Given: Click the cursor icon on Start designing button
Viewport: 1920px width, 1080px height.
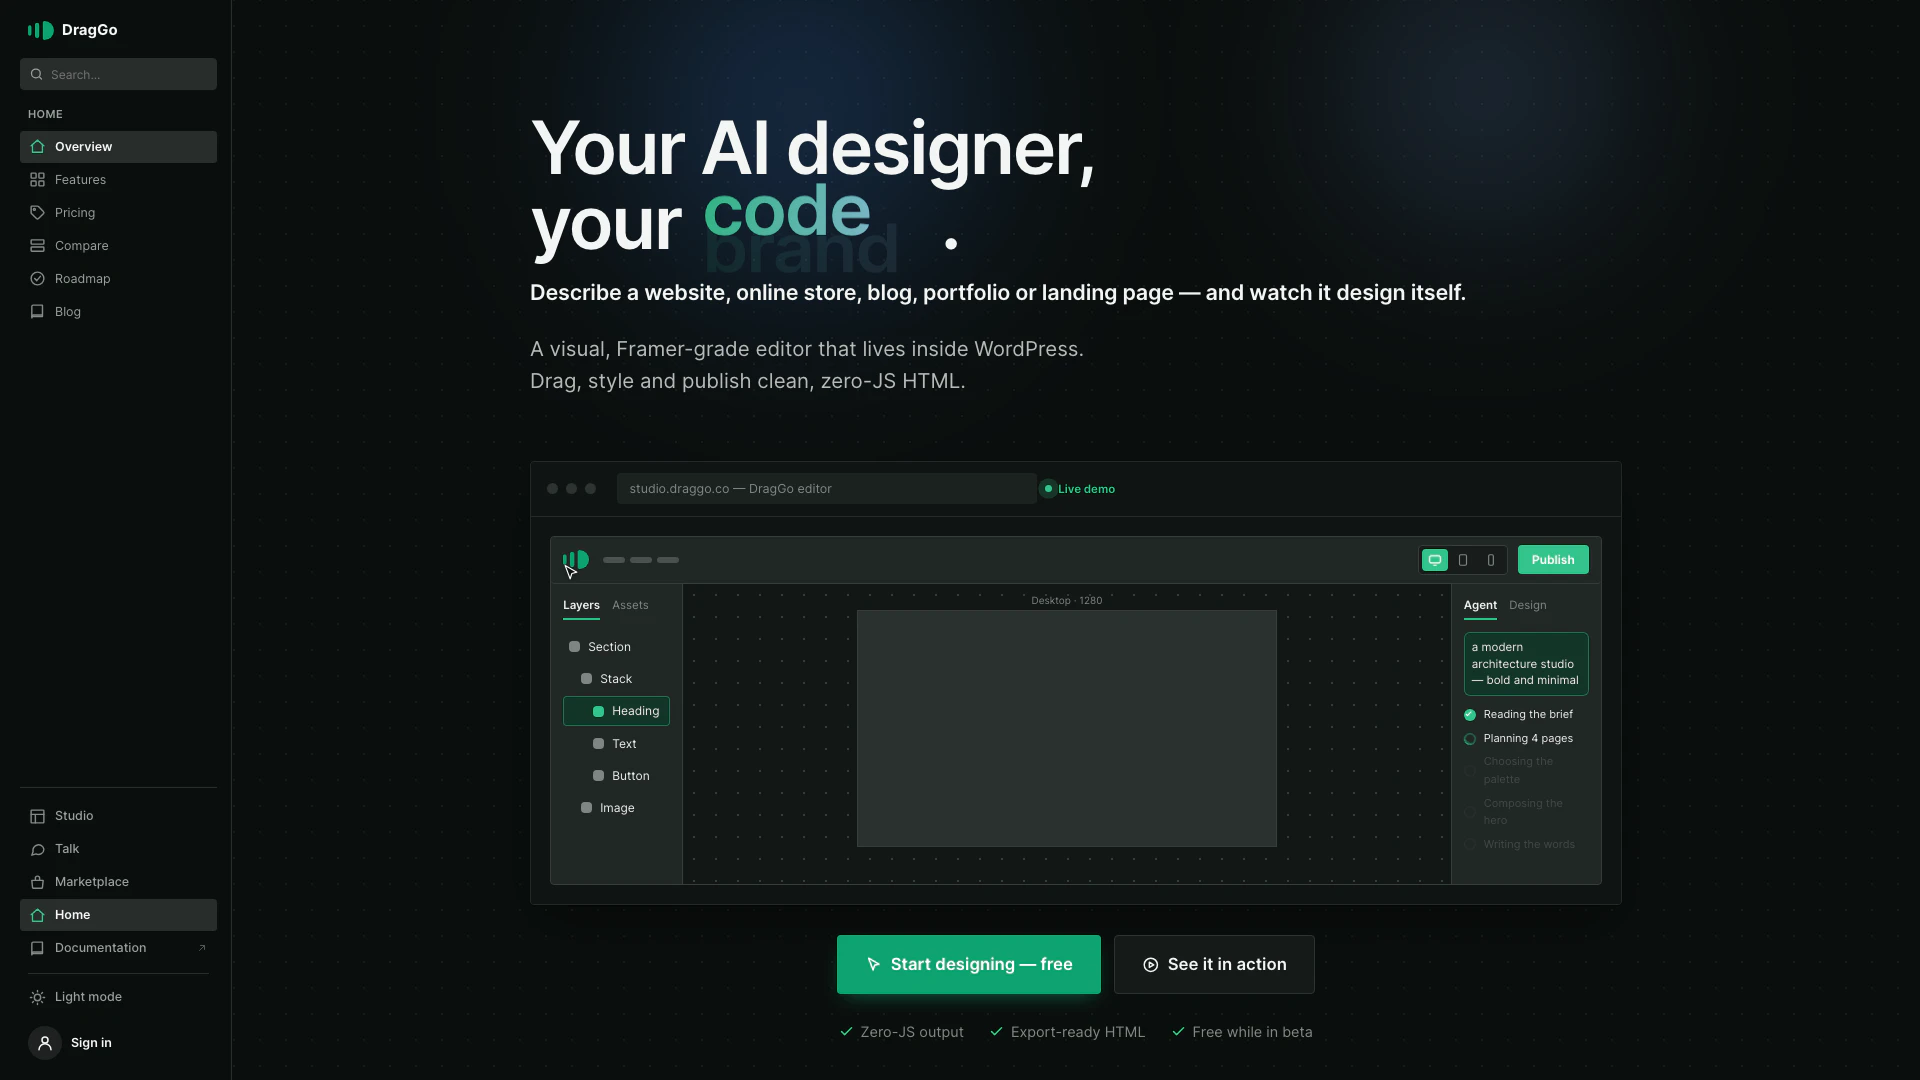Looking at the screenshot, I should click(873, 965).
